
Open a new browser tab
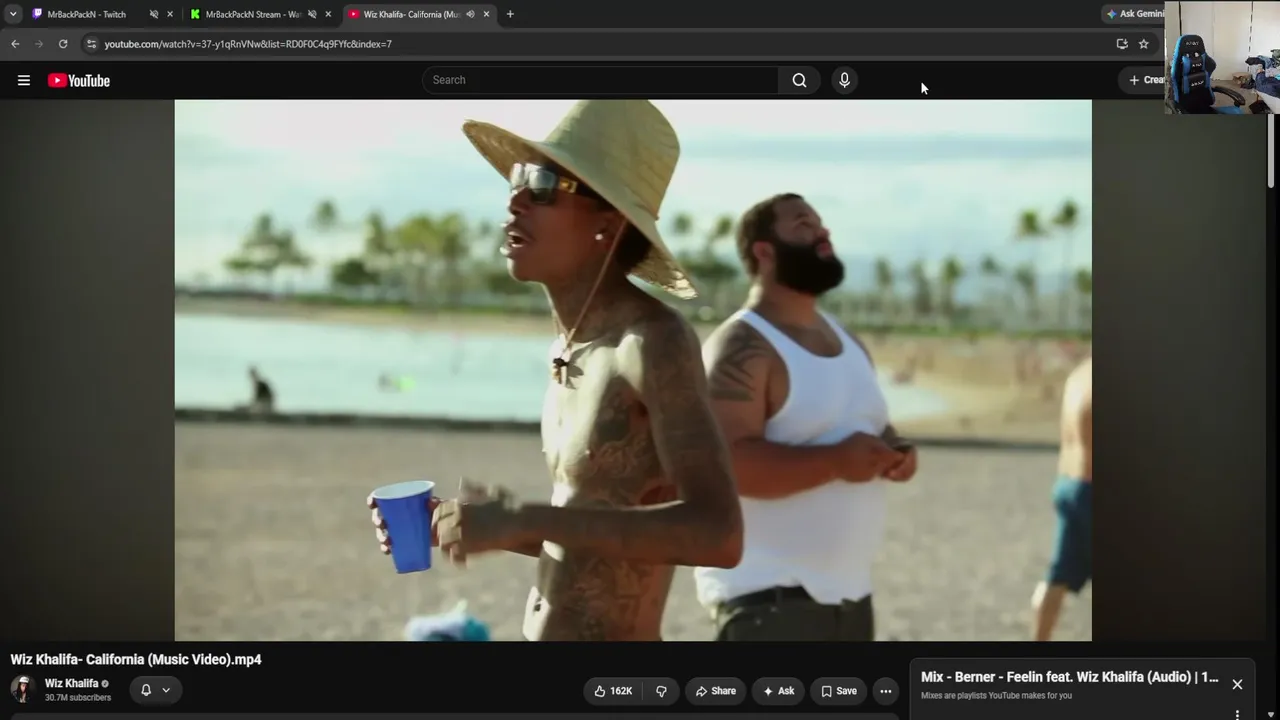(x=510, y=14)
